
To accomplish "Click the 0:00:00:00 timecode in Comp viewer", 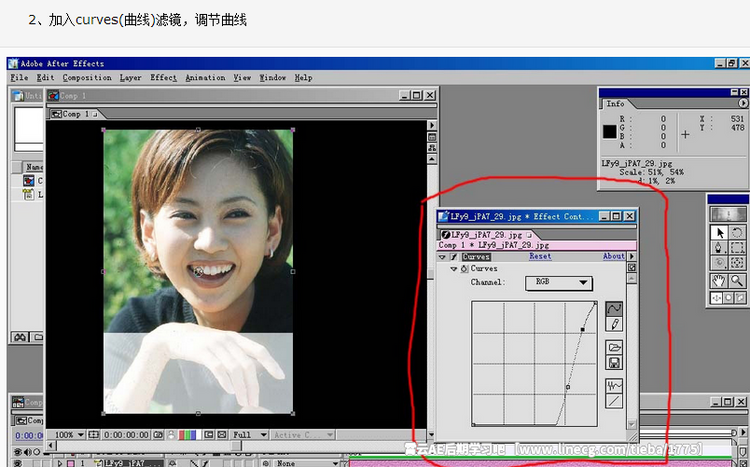I will tap(126, 435).
